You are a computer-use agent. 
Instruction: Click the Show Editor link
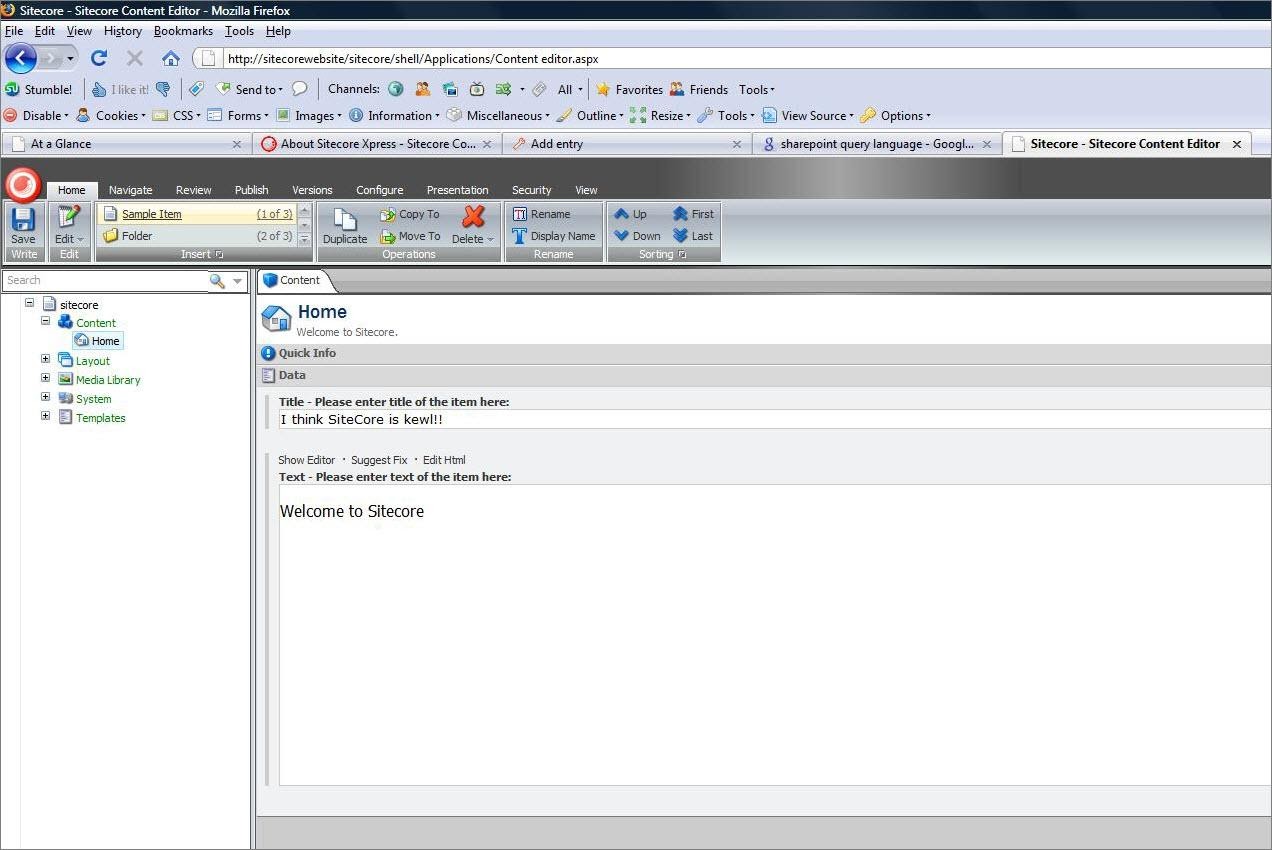306,460
